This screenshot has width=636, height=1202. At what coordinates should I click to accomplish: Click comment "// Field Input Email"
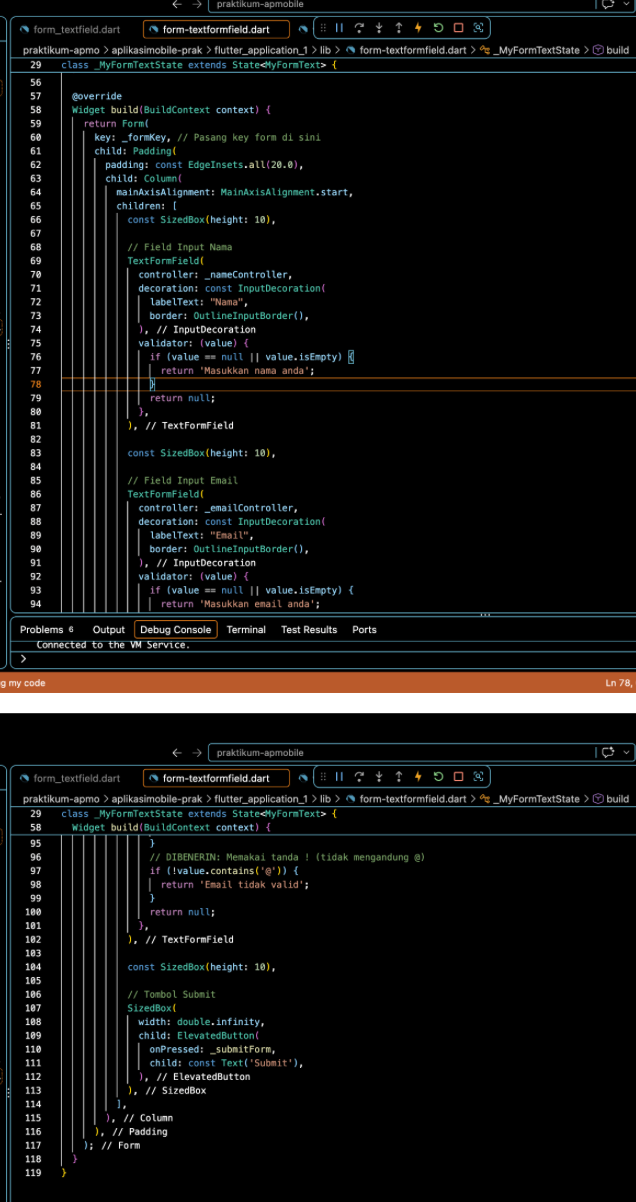pyautogui.click(x=183, y=480)
